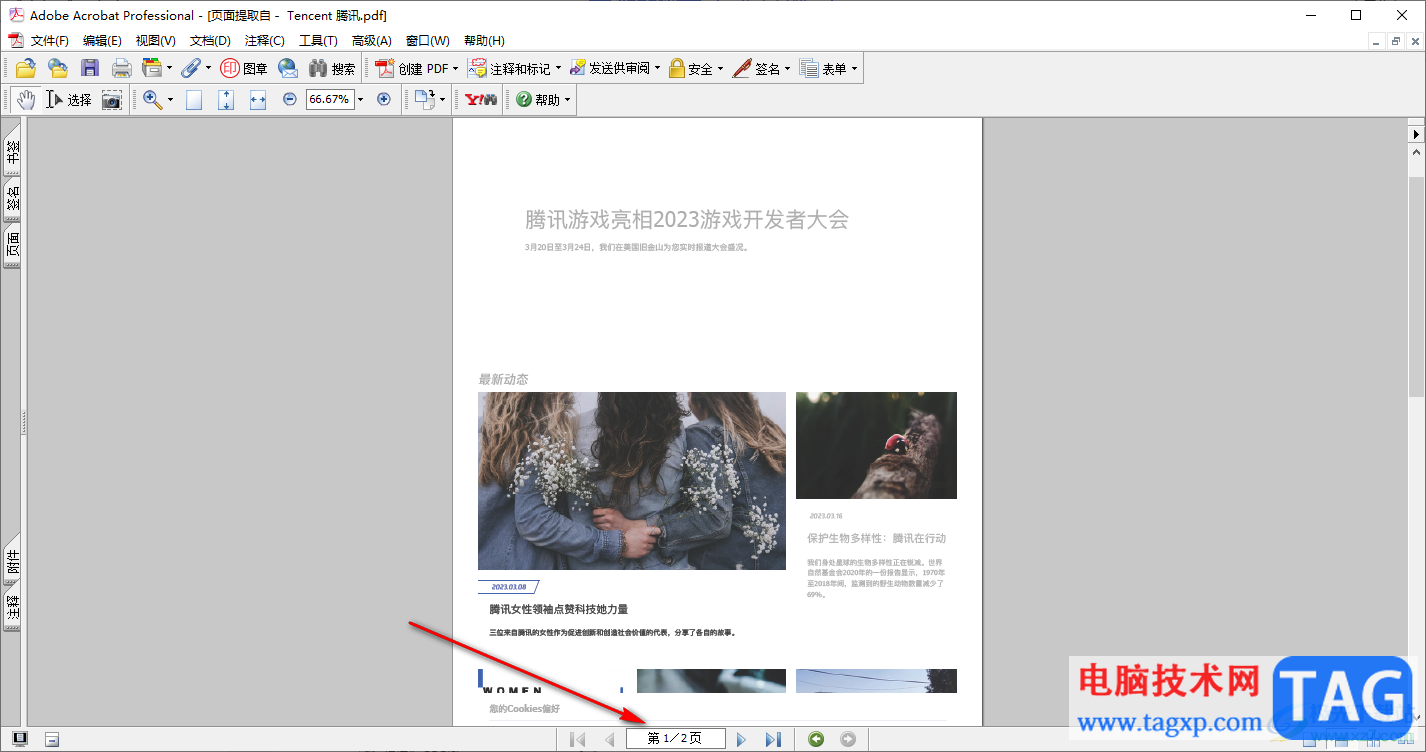Switch to the 页面 pages side tab

[x=13, y=244]
